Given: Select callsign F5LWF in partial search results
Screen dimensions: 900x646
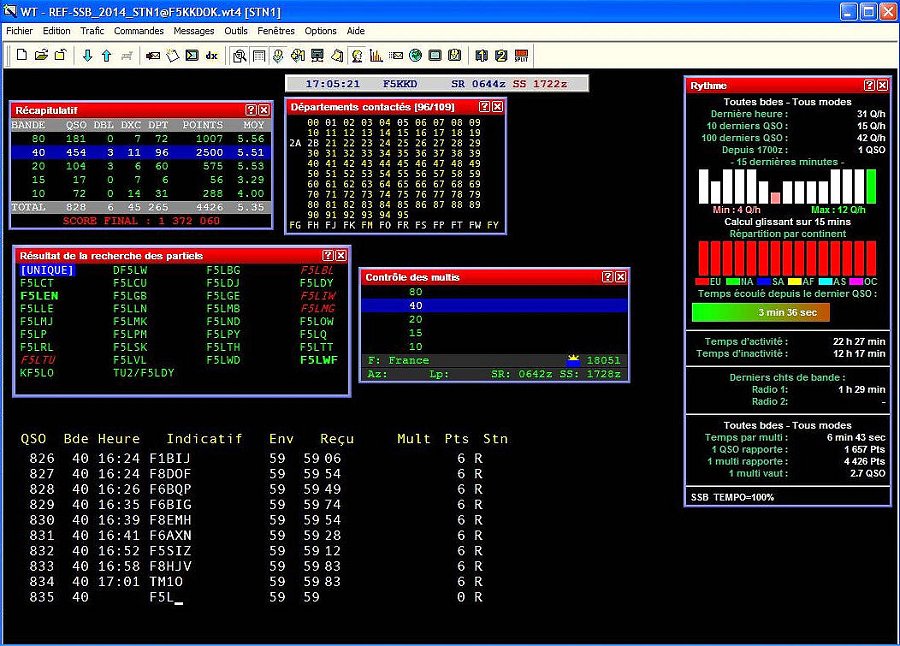Looking at the screenshot, I should pyautogui.click(x=319, y=360).
